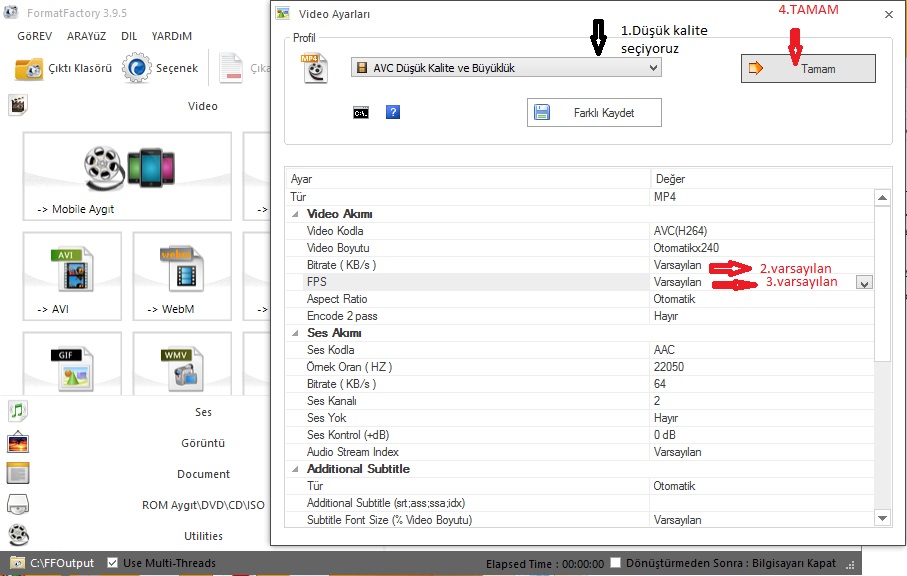Select the Ses Yok row
This screenshot has height=576, width=907.
click(580, 418)
